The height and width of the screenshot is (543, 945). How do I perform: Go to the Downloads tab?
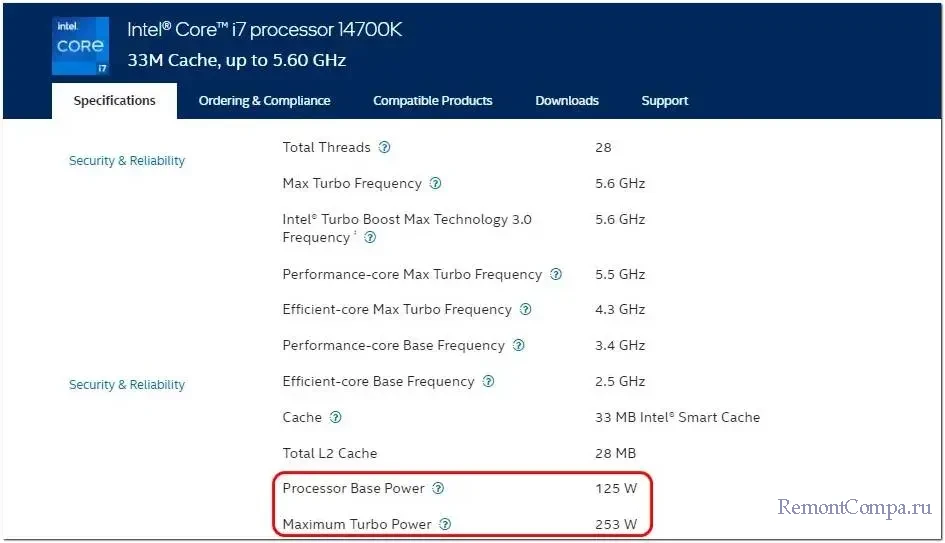tap(567, 101)
